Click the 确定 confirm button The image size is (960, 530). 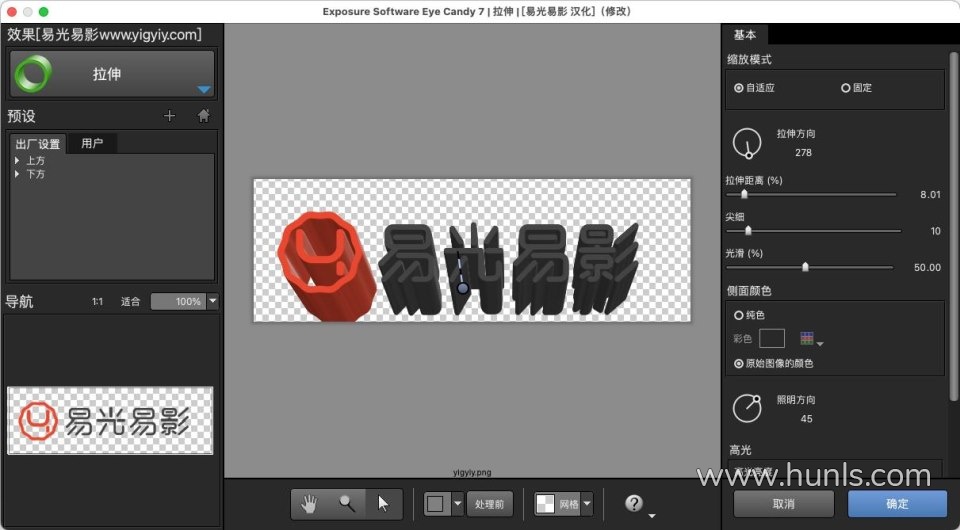point(897,503)
